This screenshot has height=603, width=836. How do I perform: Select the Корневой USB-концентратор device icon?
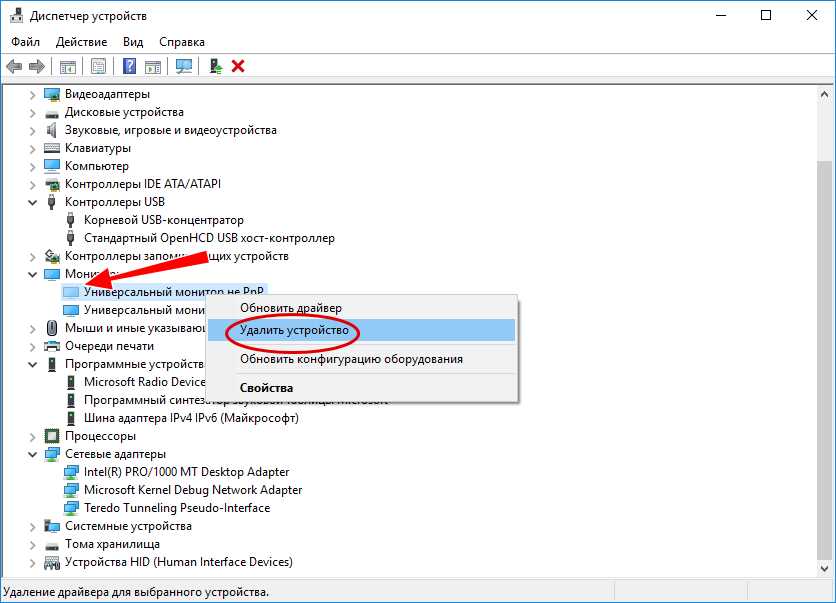click(70, 220)
